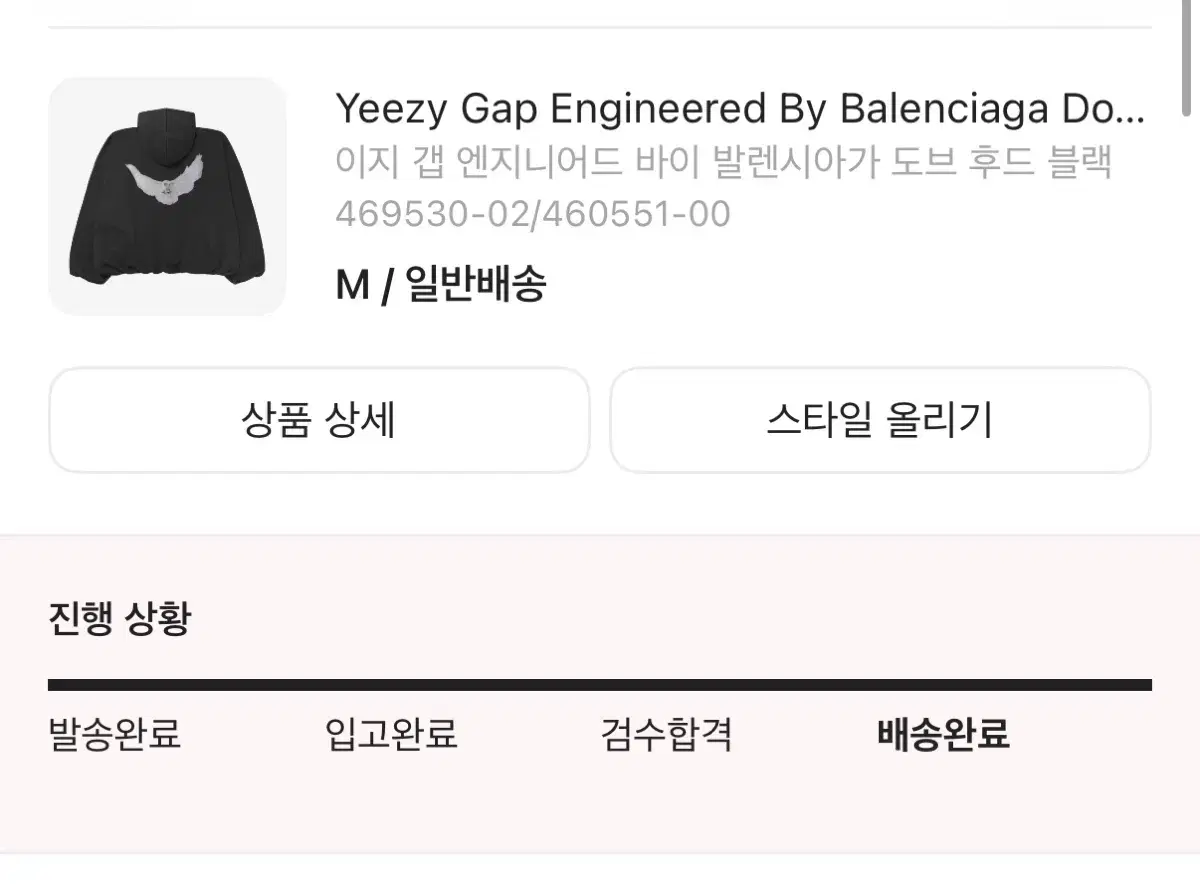Tap the size M label
The height and width of the screenshot is (887, 1200).
(352, 287)
